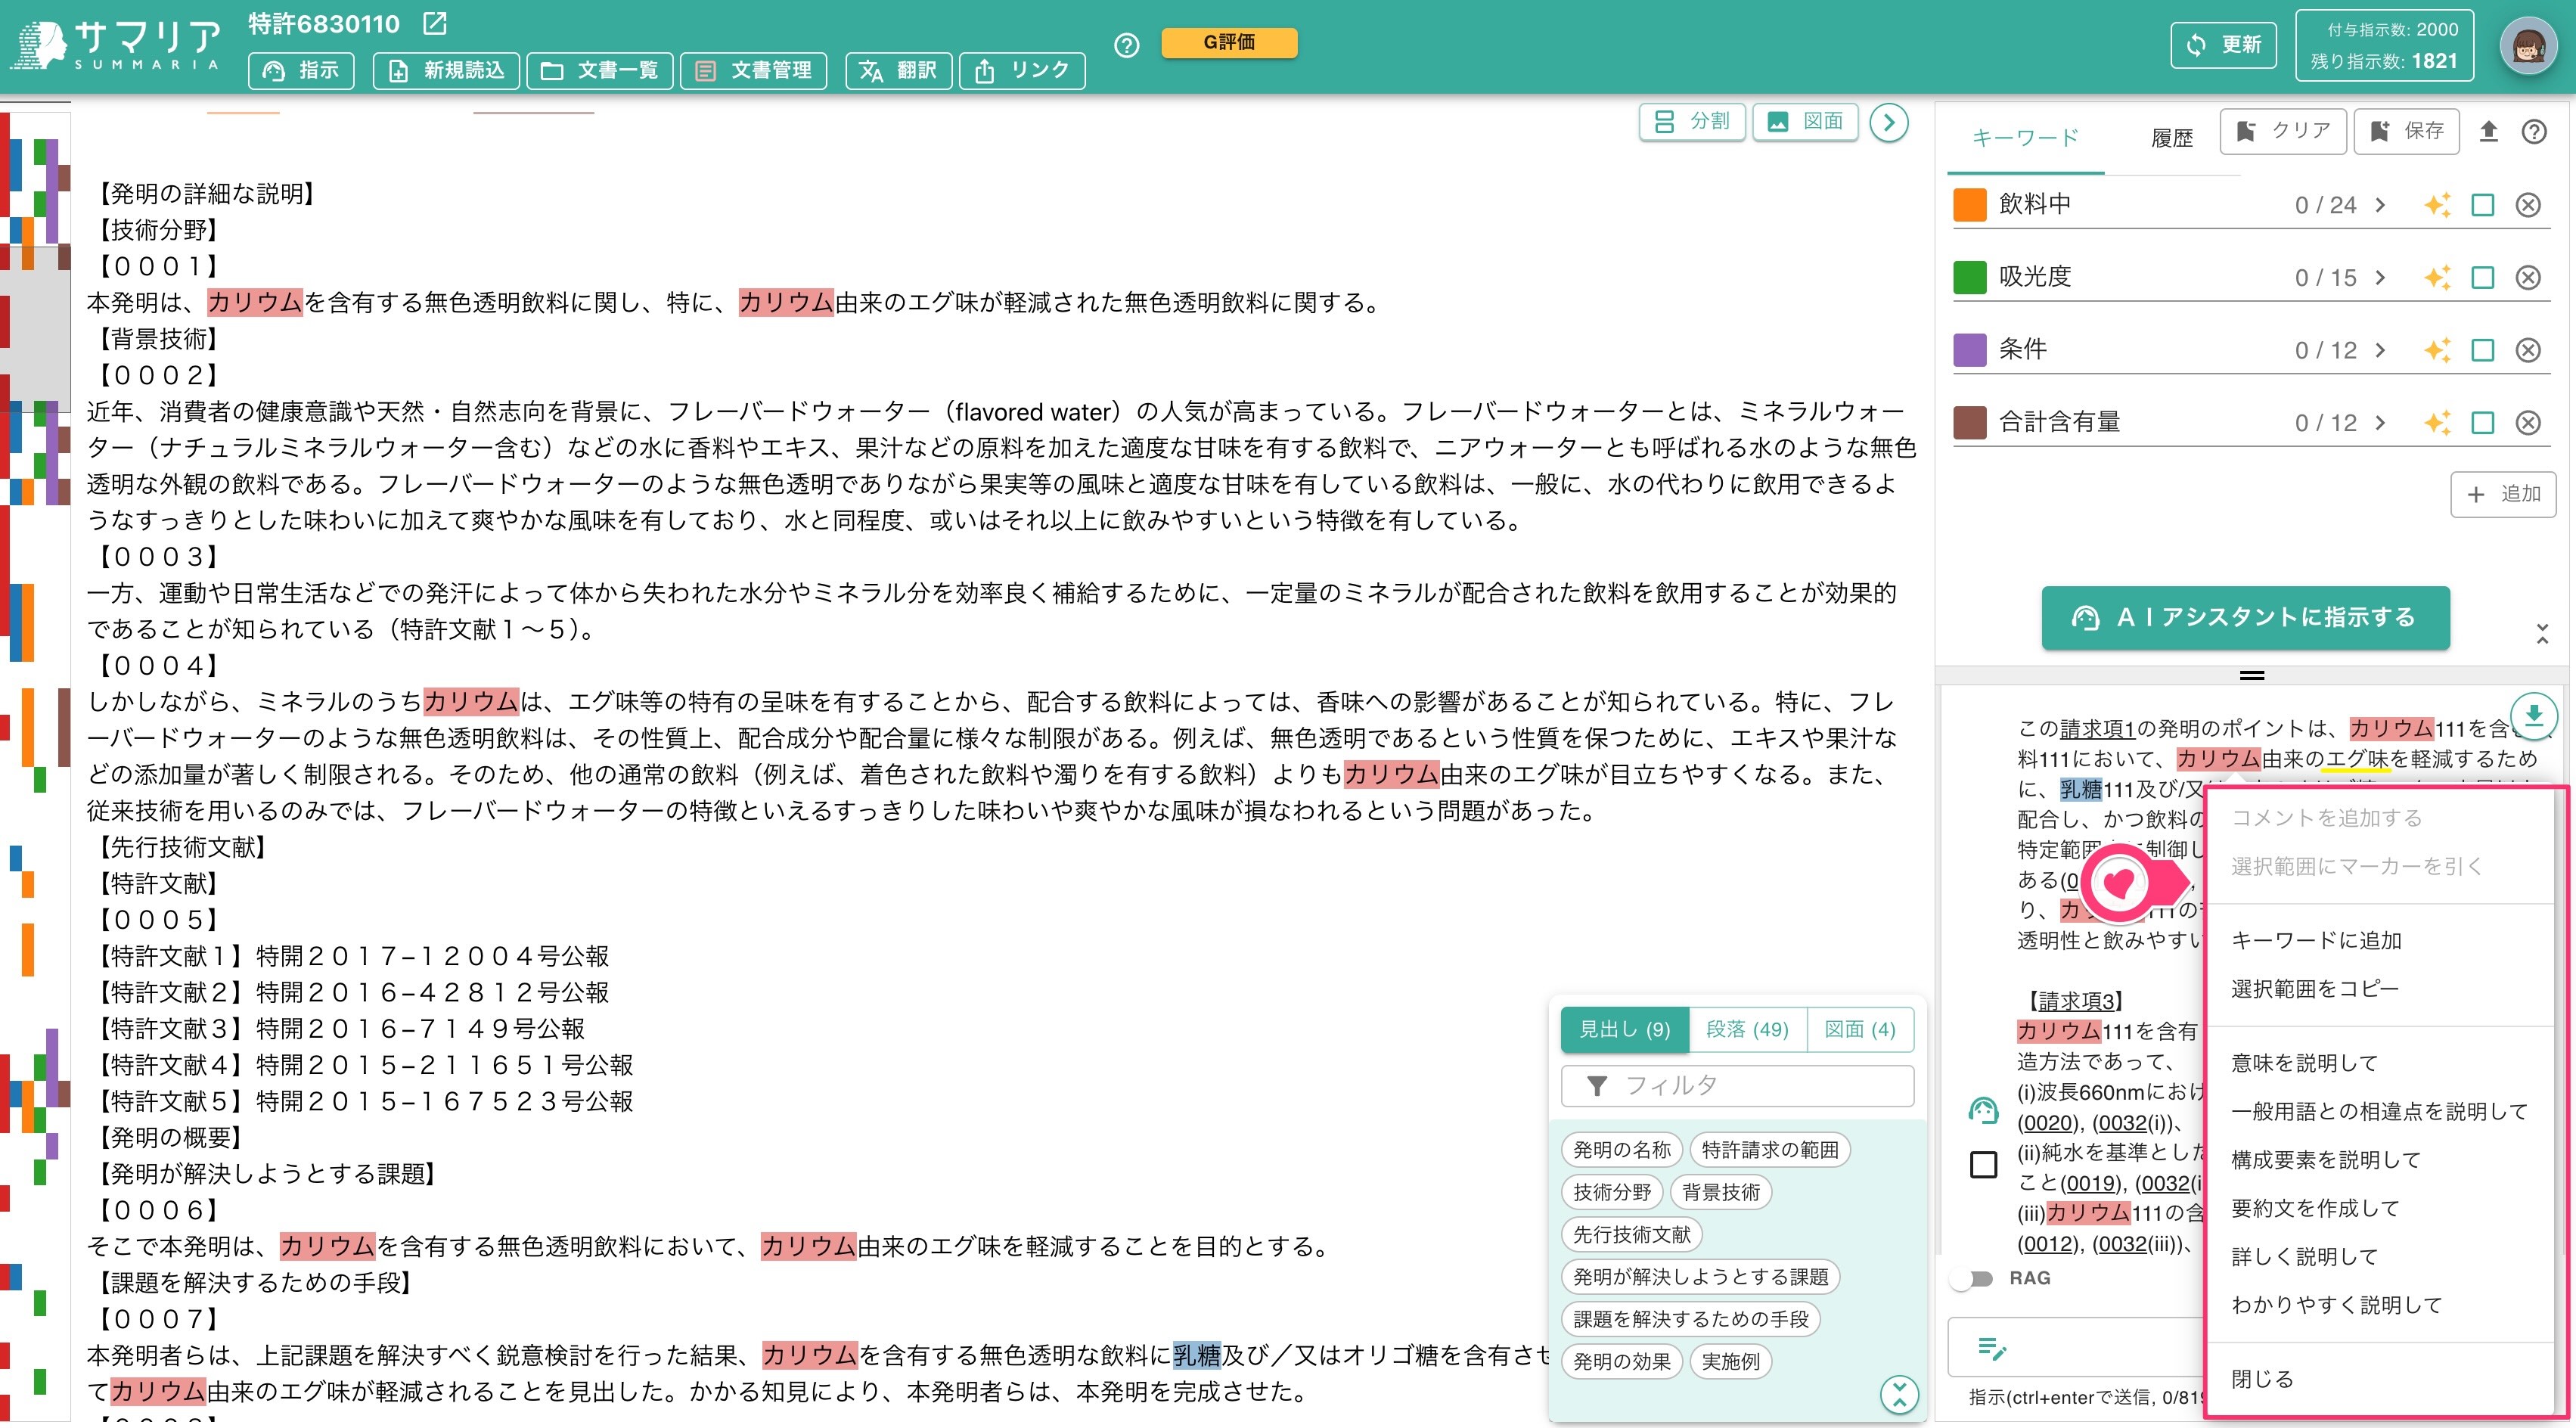Click the upload icon in keyword panel
Viewport: 2576px width, 1428px height.
(2488, 131)
